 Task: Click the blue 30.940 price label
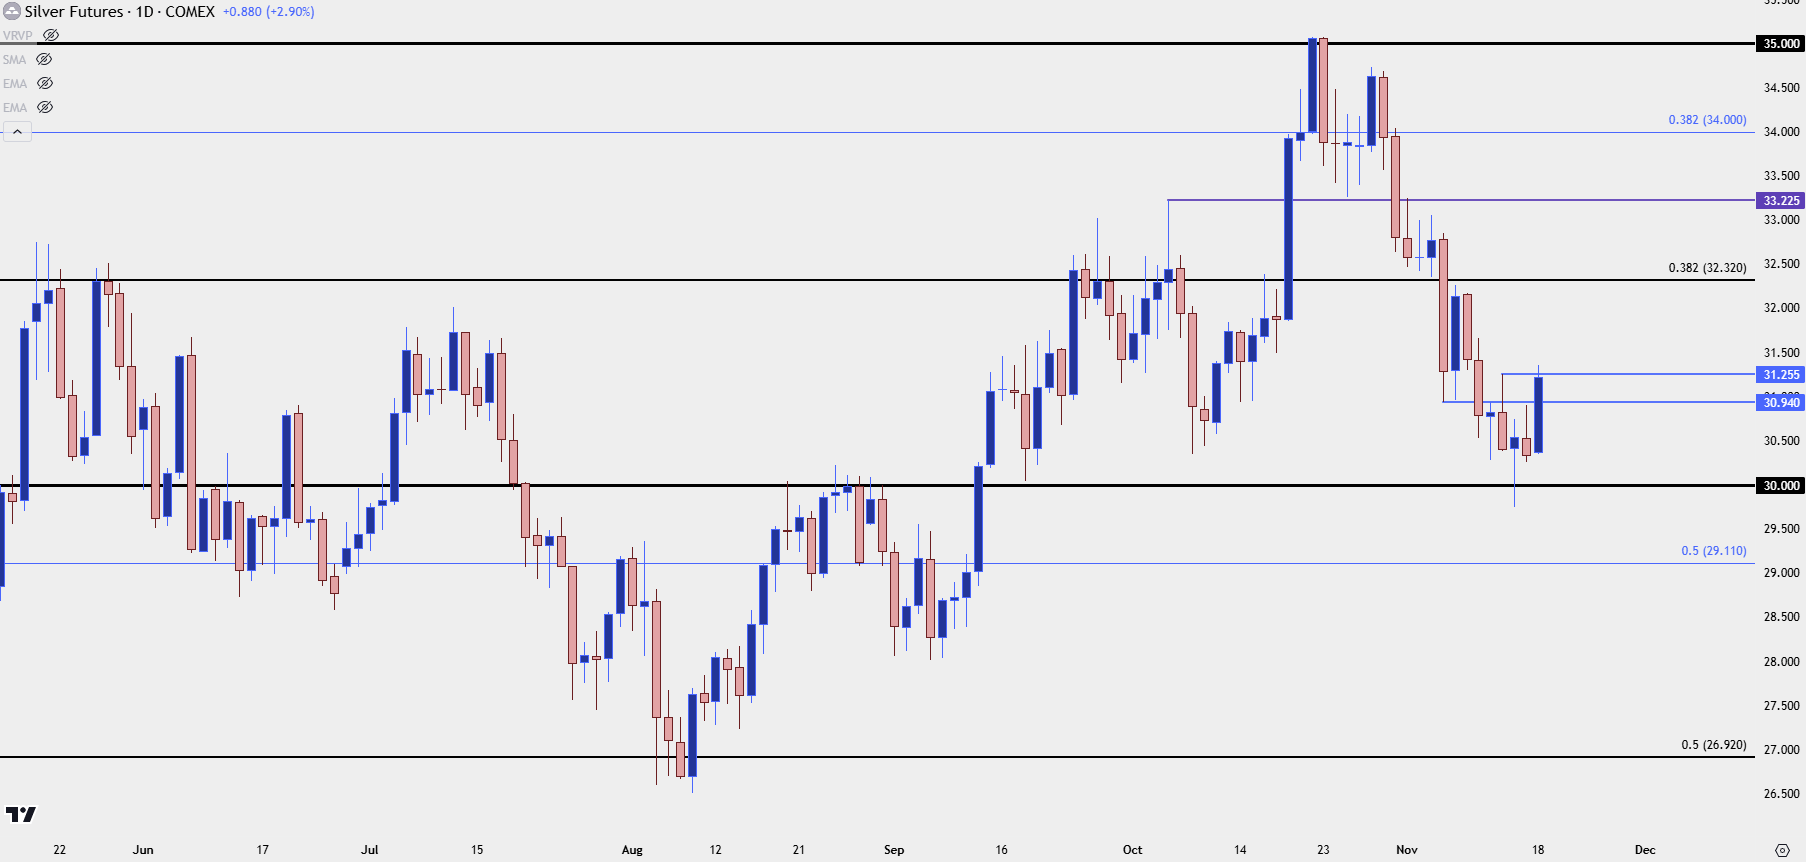(x=1780, y=403)
